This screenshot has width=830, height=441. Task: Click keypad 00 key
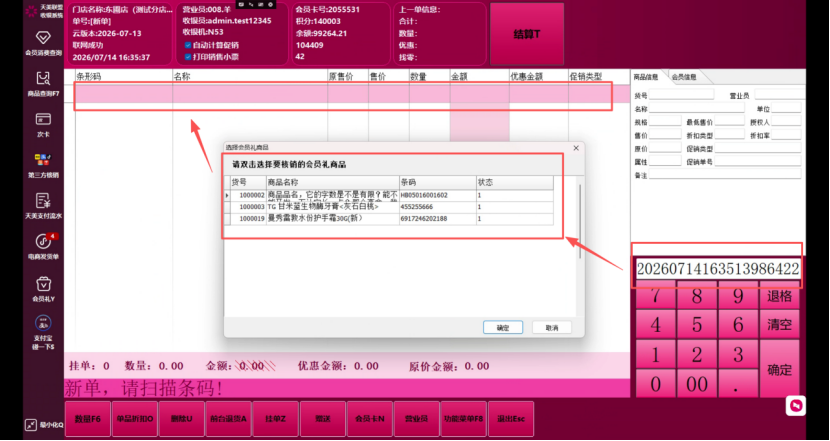click(697, 384)
